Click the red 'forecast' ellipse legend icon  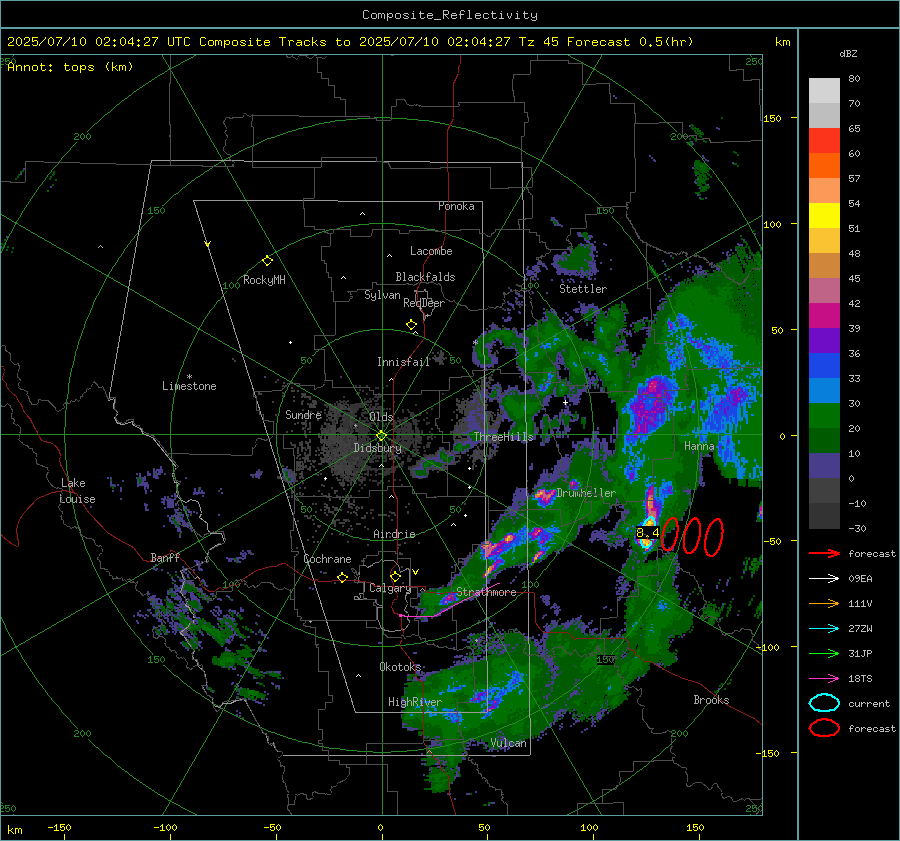[824, 728]
